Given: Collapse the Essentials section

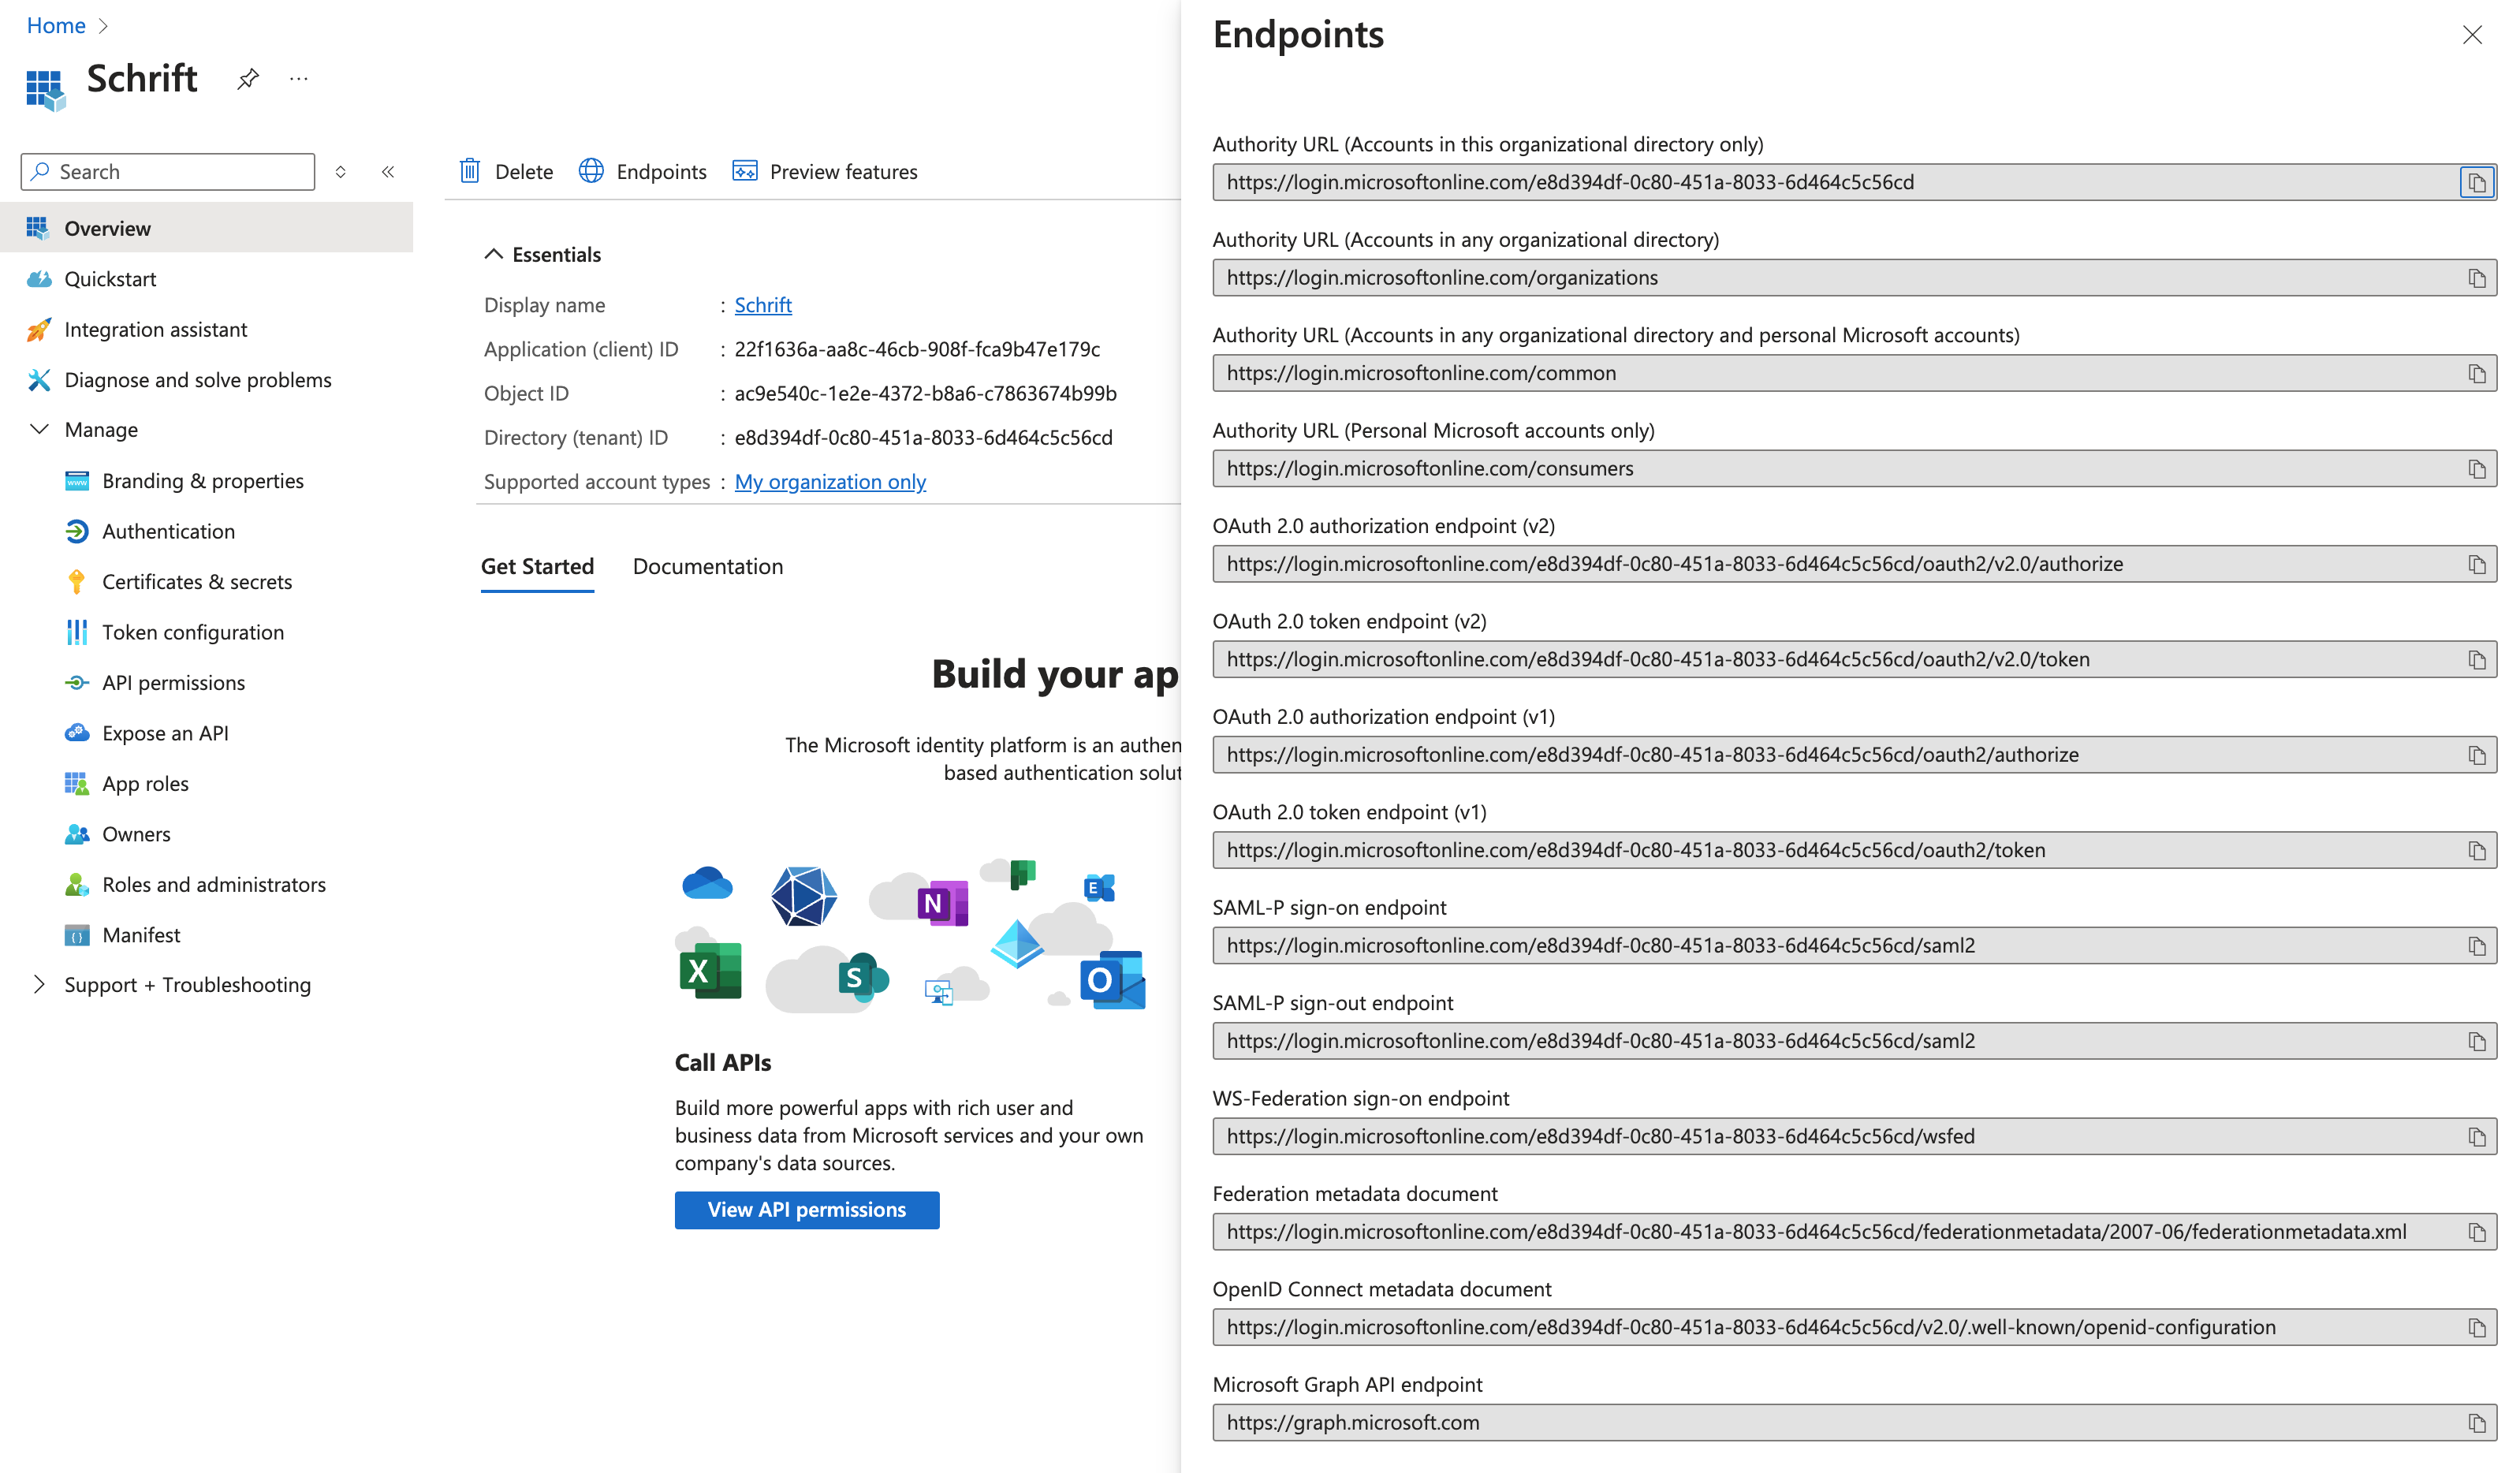Looking at the screenshot, I should pos(494,254).
